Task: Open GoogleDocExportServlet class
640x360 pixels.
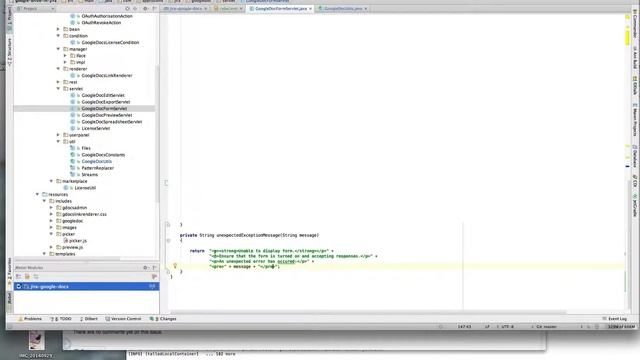Action: [x=106, y=102]
